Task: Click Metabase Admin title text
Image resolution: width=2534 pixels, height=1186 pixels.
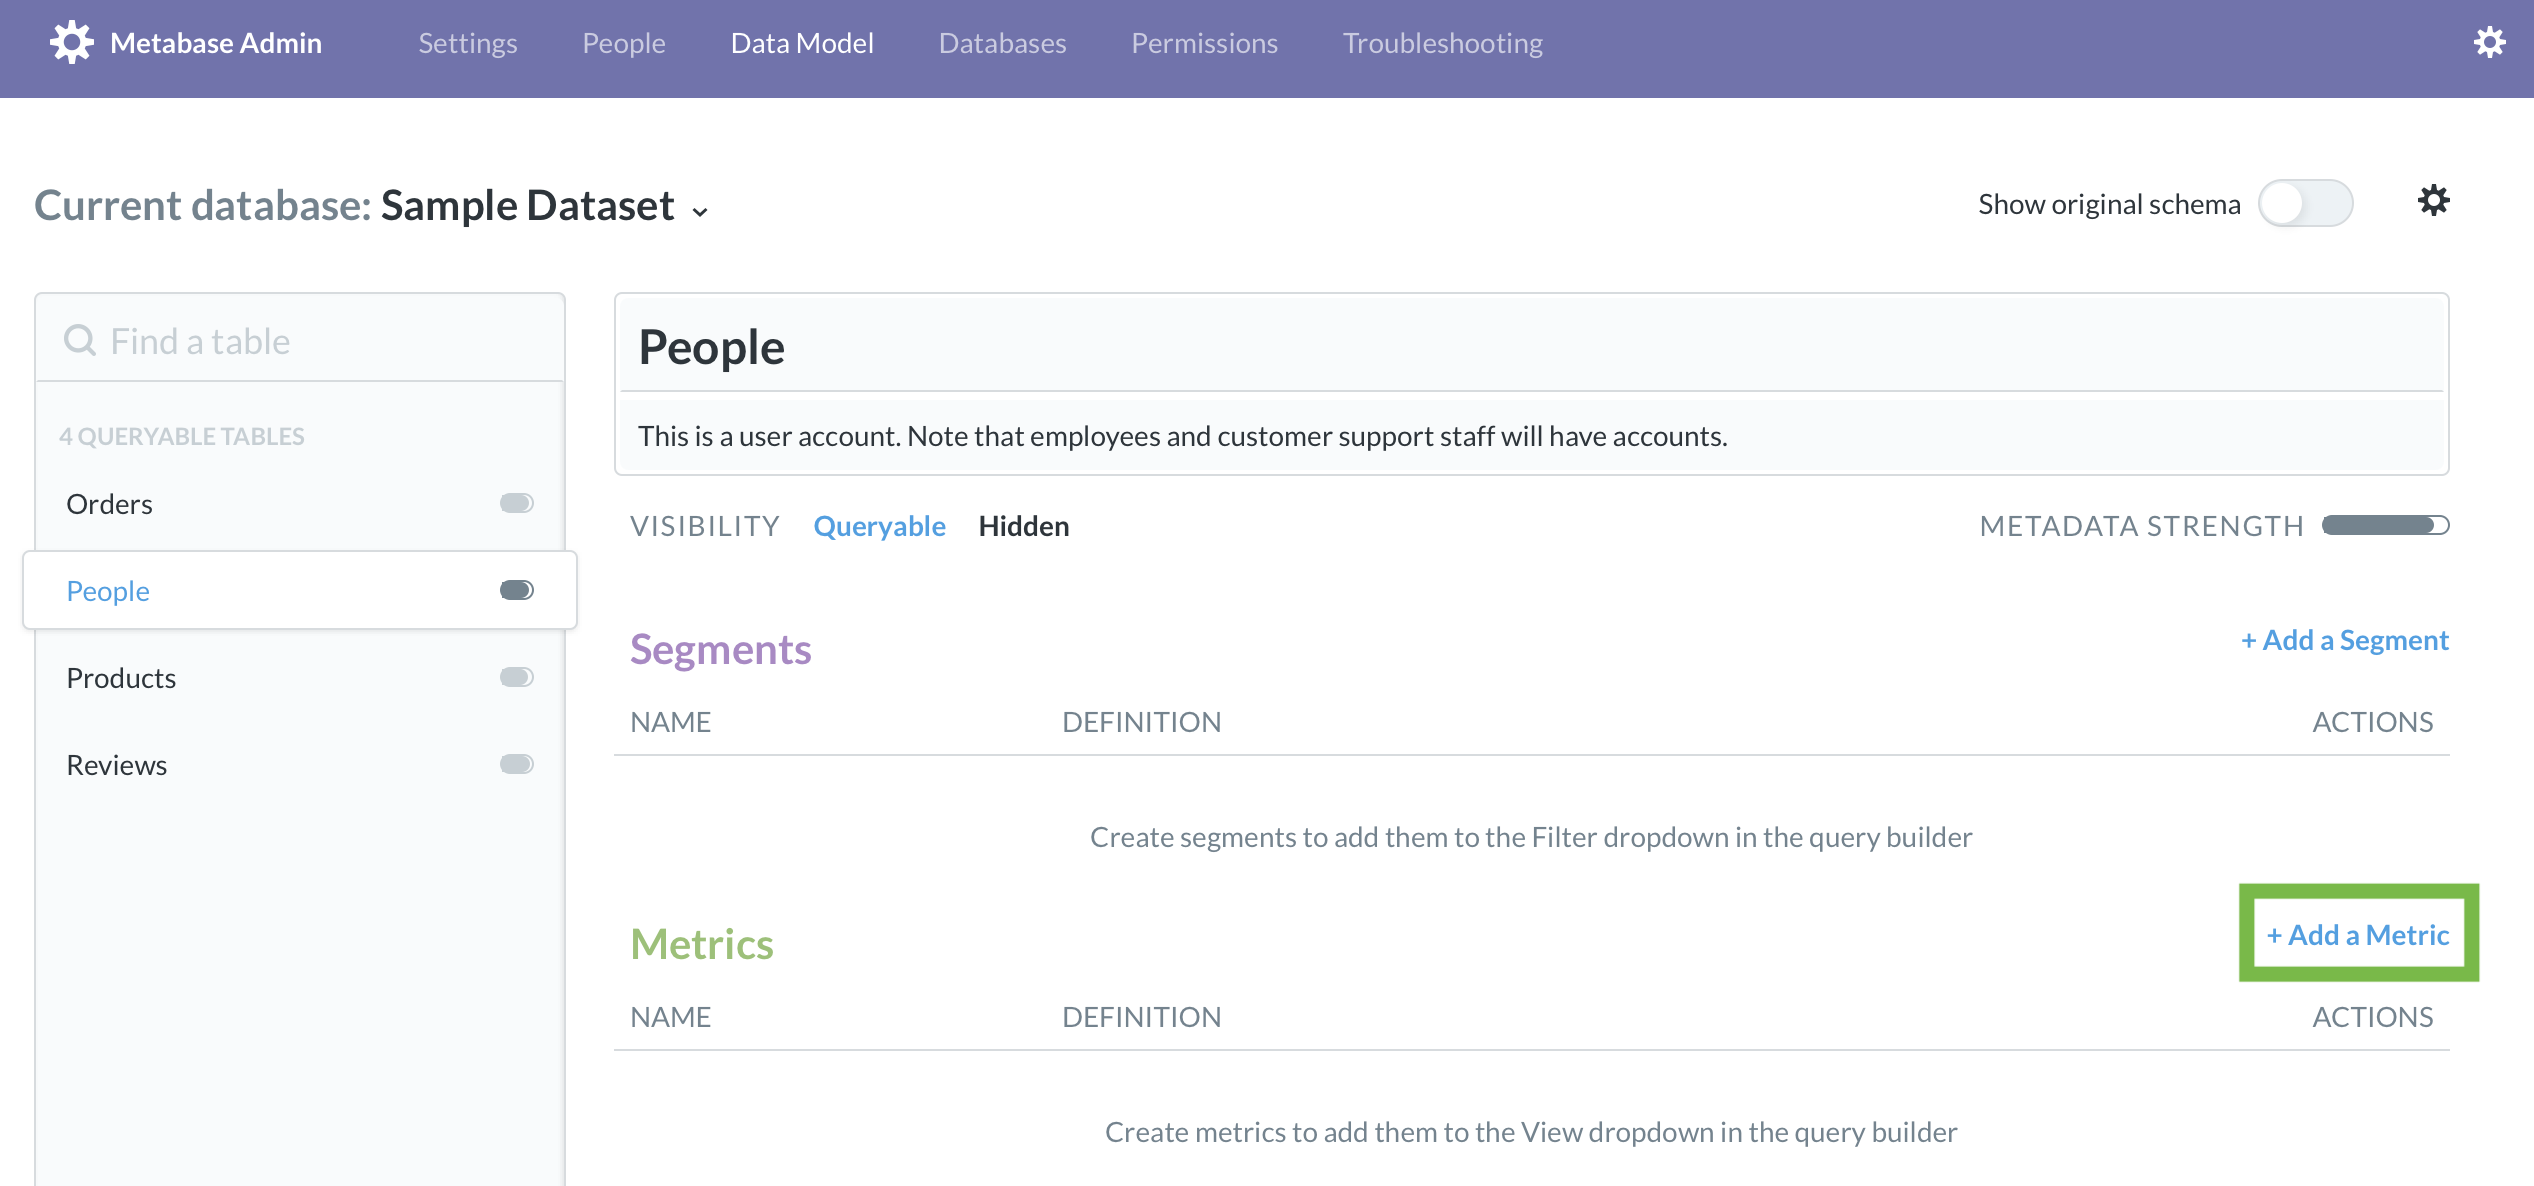Action: 216,43
